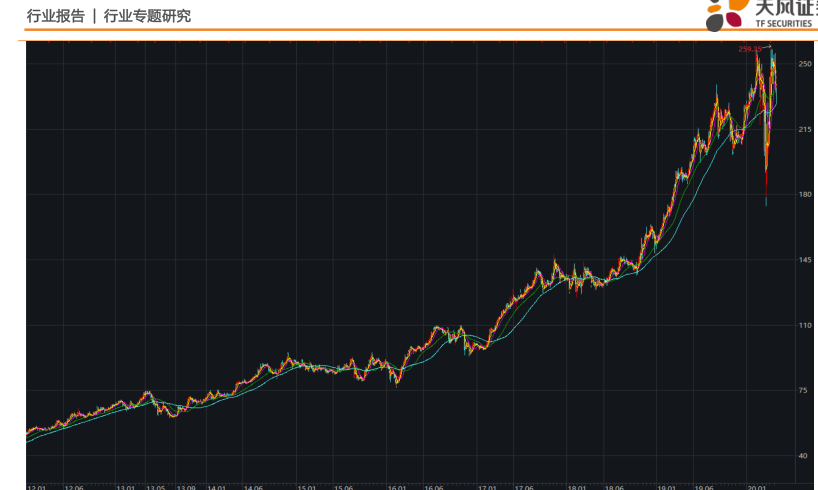Select the 行业报告 header text

coord(55,16)
